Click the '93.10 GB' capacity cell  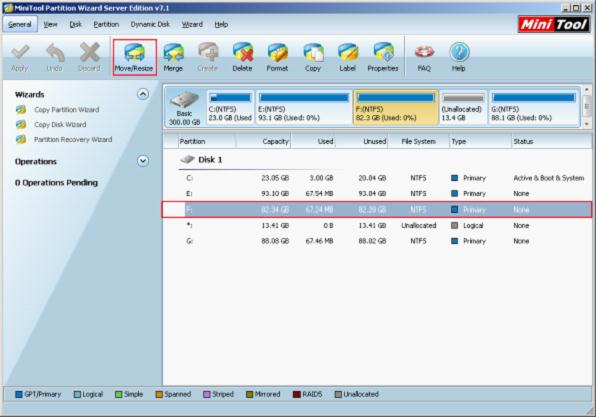pos(275,193)
